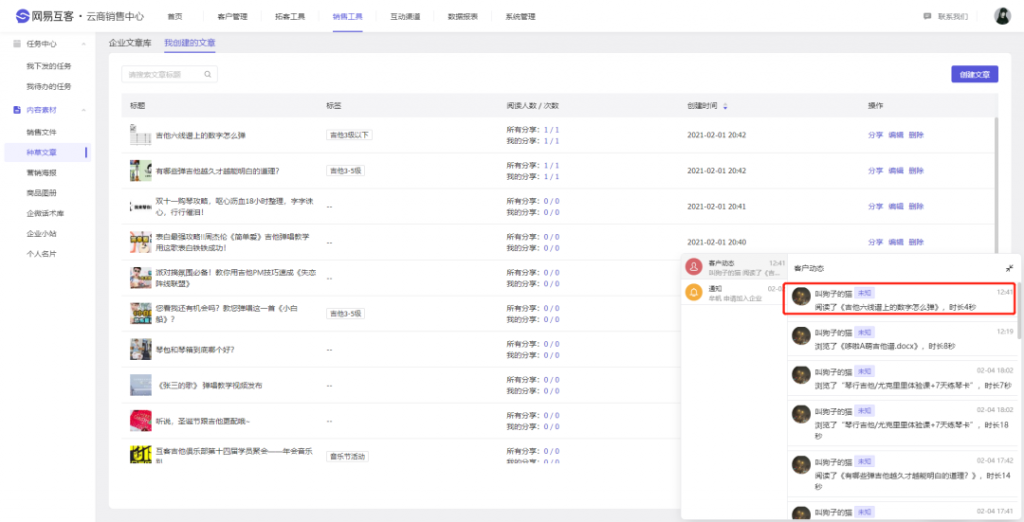Screen dimensions: 1024x522
Task: Click the orange 通知 bell icon
Action: [694, 292]
